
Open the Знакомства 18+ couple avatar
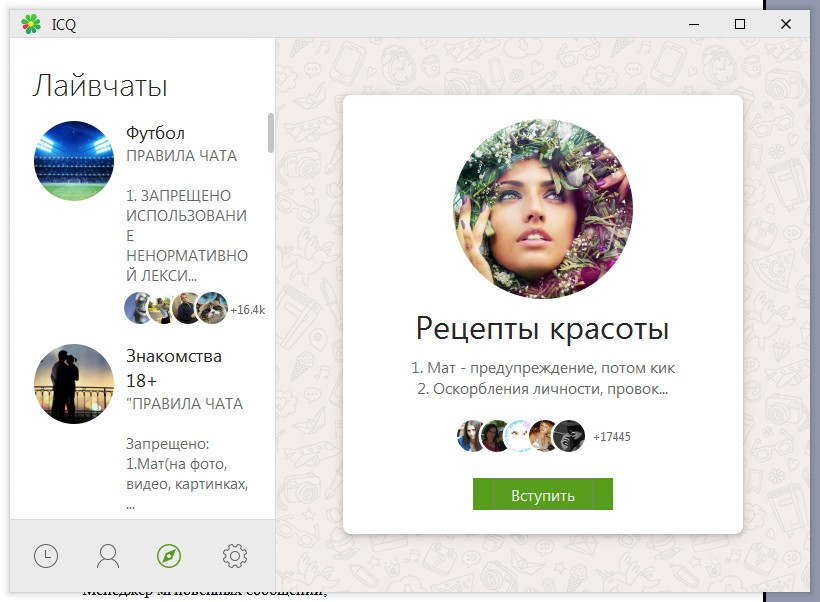pos(74,384)
